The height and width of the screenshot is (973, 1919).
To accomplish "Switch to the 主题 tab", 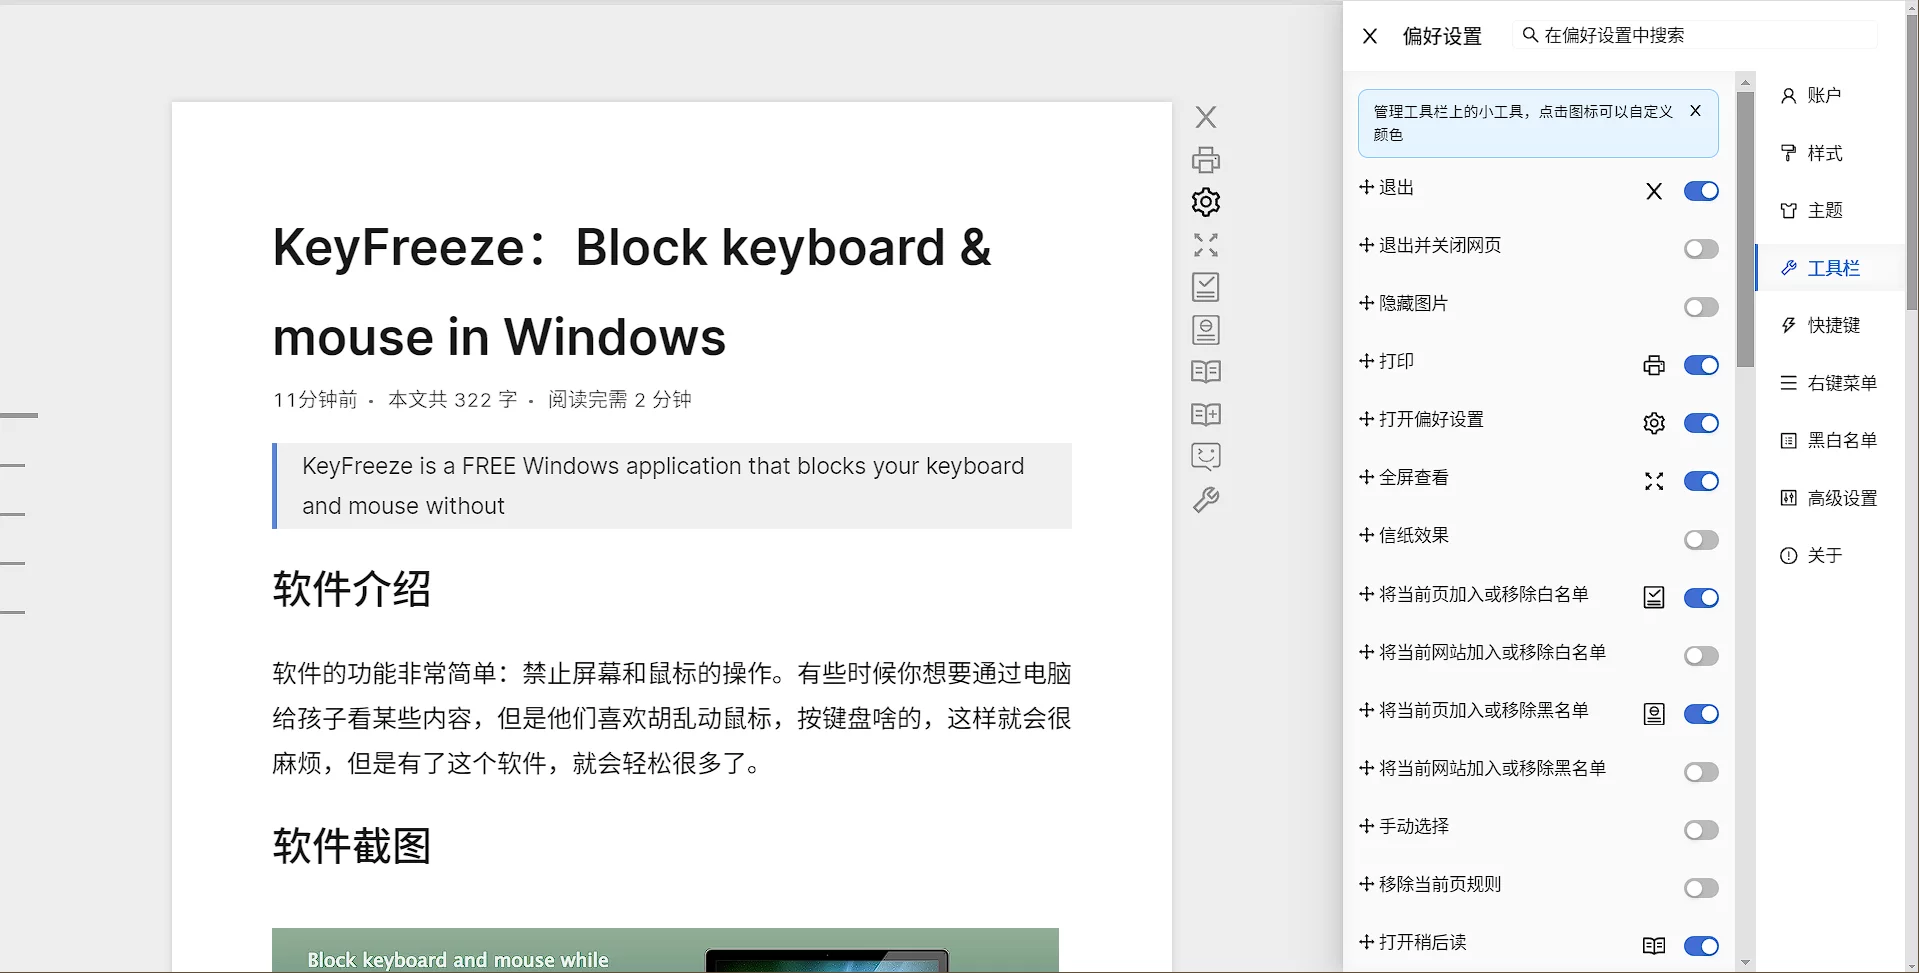I will point(1824,210).
